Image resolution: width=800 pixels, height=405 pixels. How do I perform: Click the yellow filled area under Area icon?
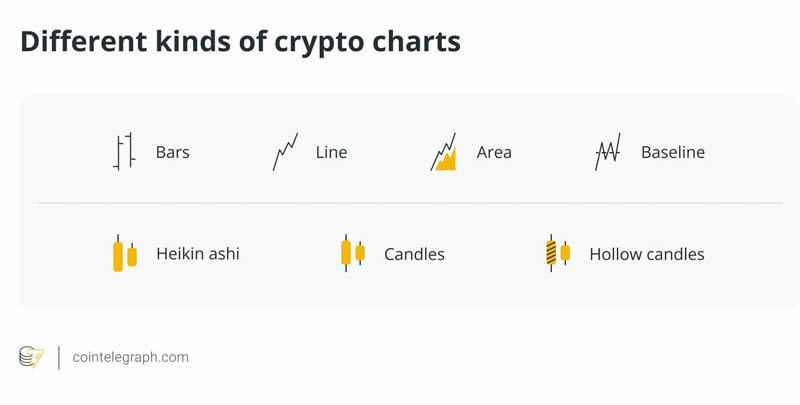[x=448, y=162]
